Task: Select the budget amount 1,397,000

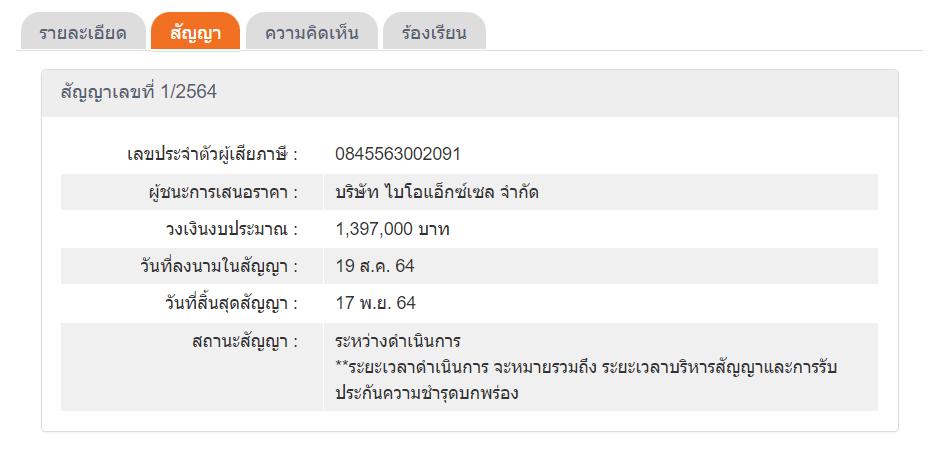Action: pos(375,229)
